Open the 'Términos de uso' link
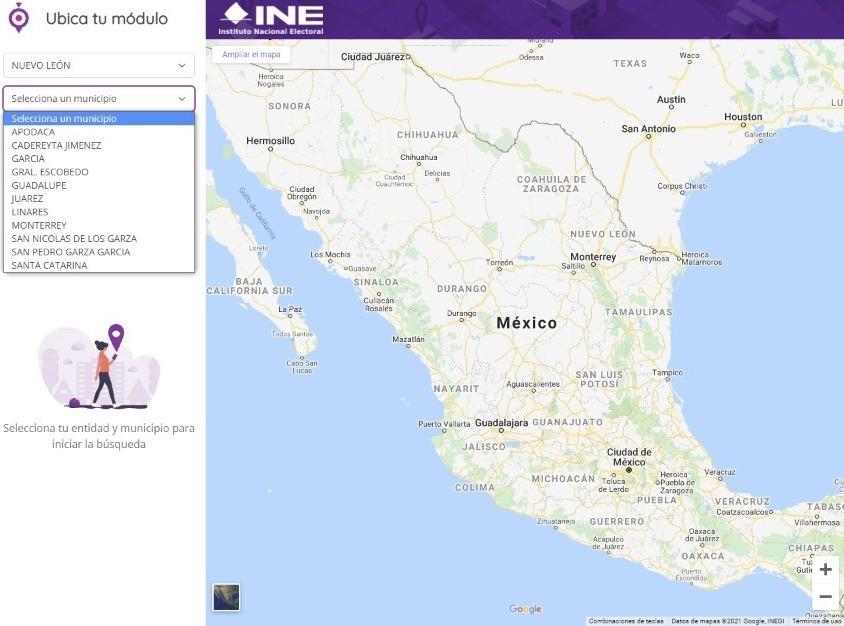Viewport: 844px width, 626px height. pos(817,621)
